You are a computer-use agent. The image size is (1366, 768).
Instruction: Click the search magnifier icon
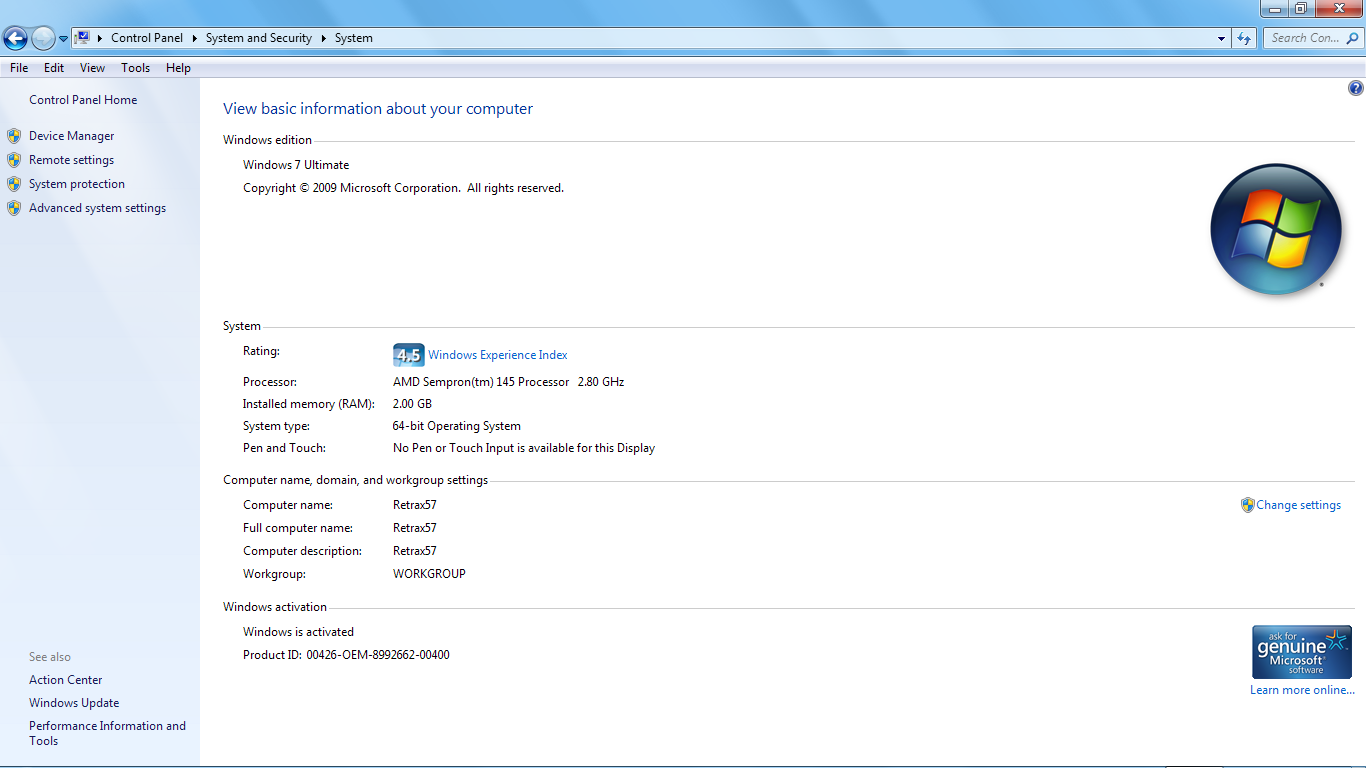1352,38
